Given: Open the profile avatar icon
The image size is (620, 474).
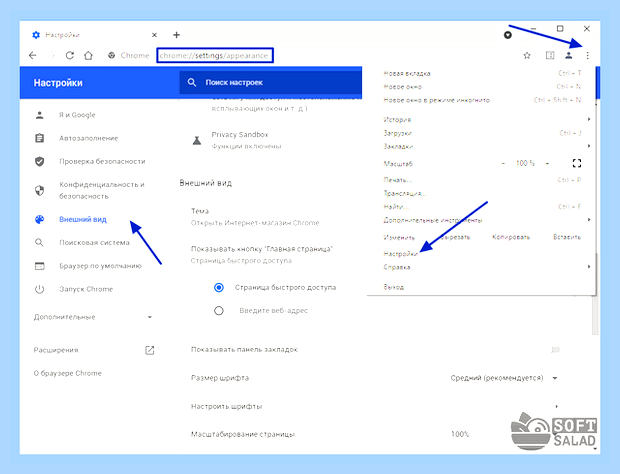Looking at the screenshot, I should [569, 56].
